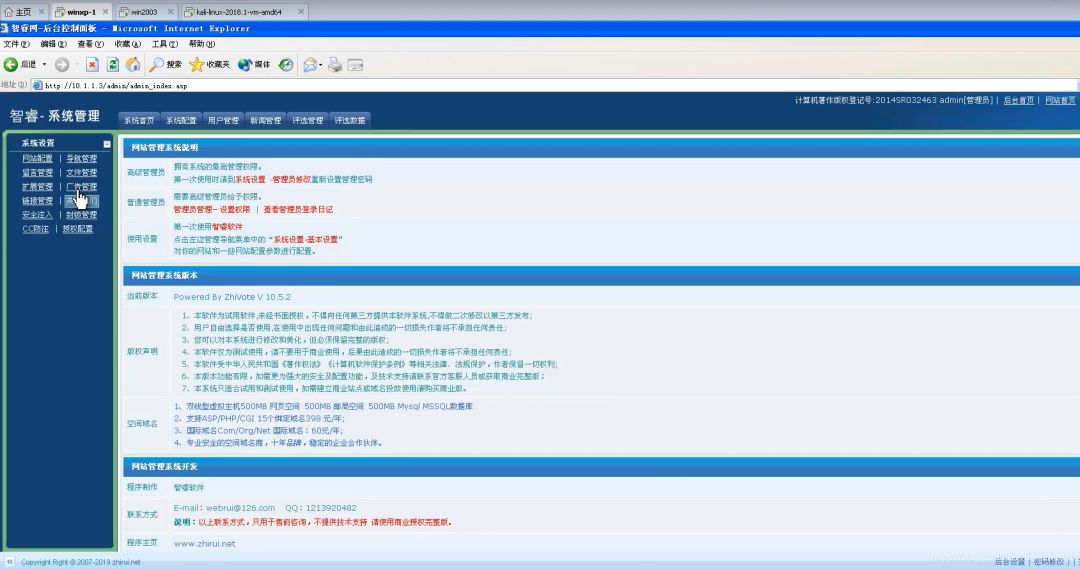Click the IE Forward arrow icon

pyautogui.click(x=62, y=65)
